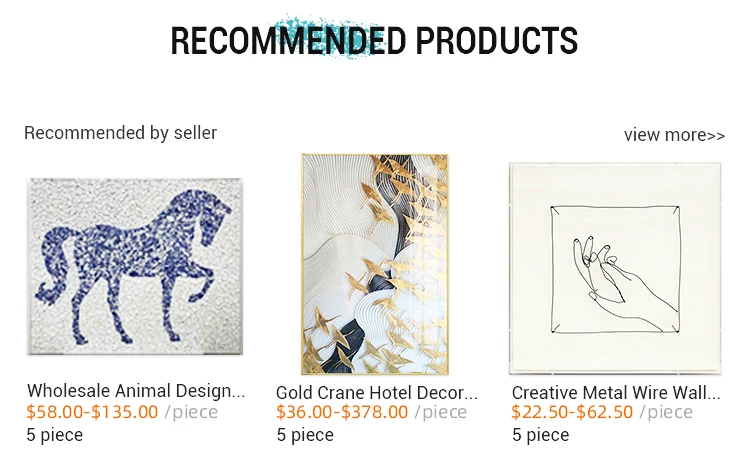Image resolution: width=750 pixels, height=450 pixels.
Task: Click the 5 piece label under the crane product
Action: [305, 434]
